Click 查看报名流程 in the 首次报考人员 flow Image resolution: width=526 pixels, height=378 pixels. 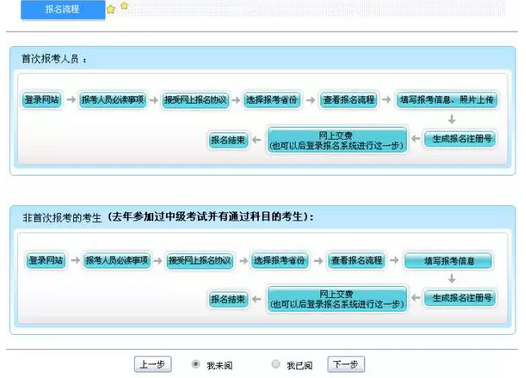click(x=349, y=100)
